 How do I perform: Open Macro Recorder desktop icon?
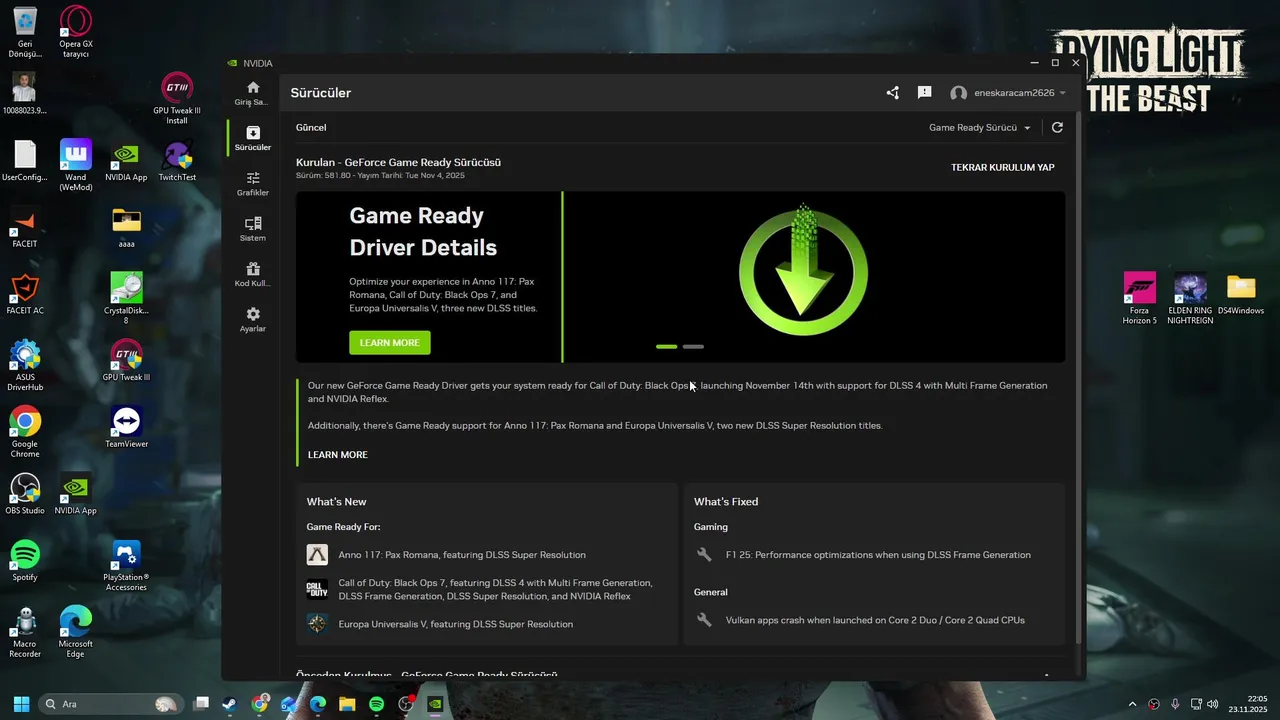click(25, 632)
